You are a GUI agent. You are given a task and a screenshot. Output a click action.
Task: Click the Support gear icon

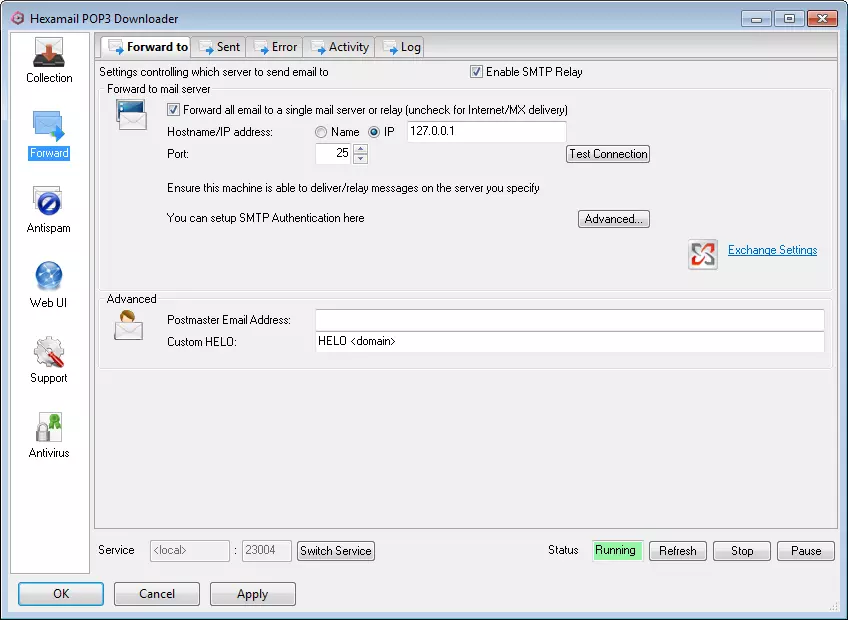point(48,352)
